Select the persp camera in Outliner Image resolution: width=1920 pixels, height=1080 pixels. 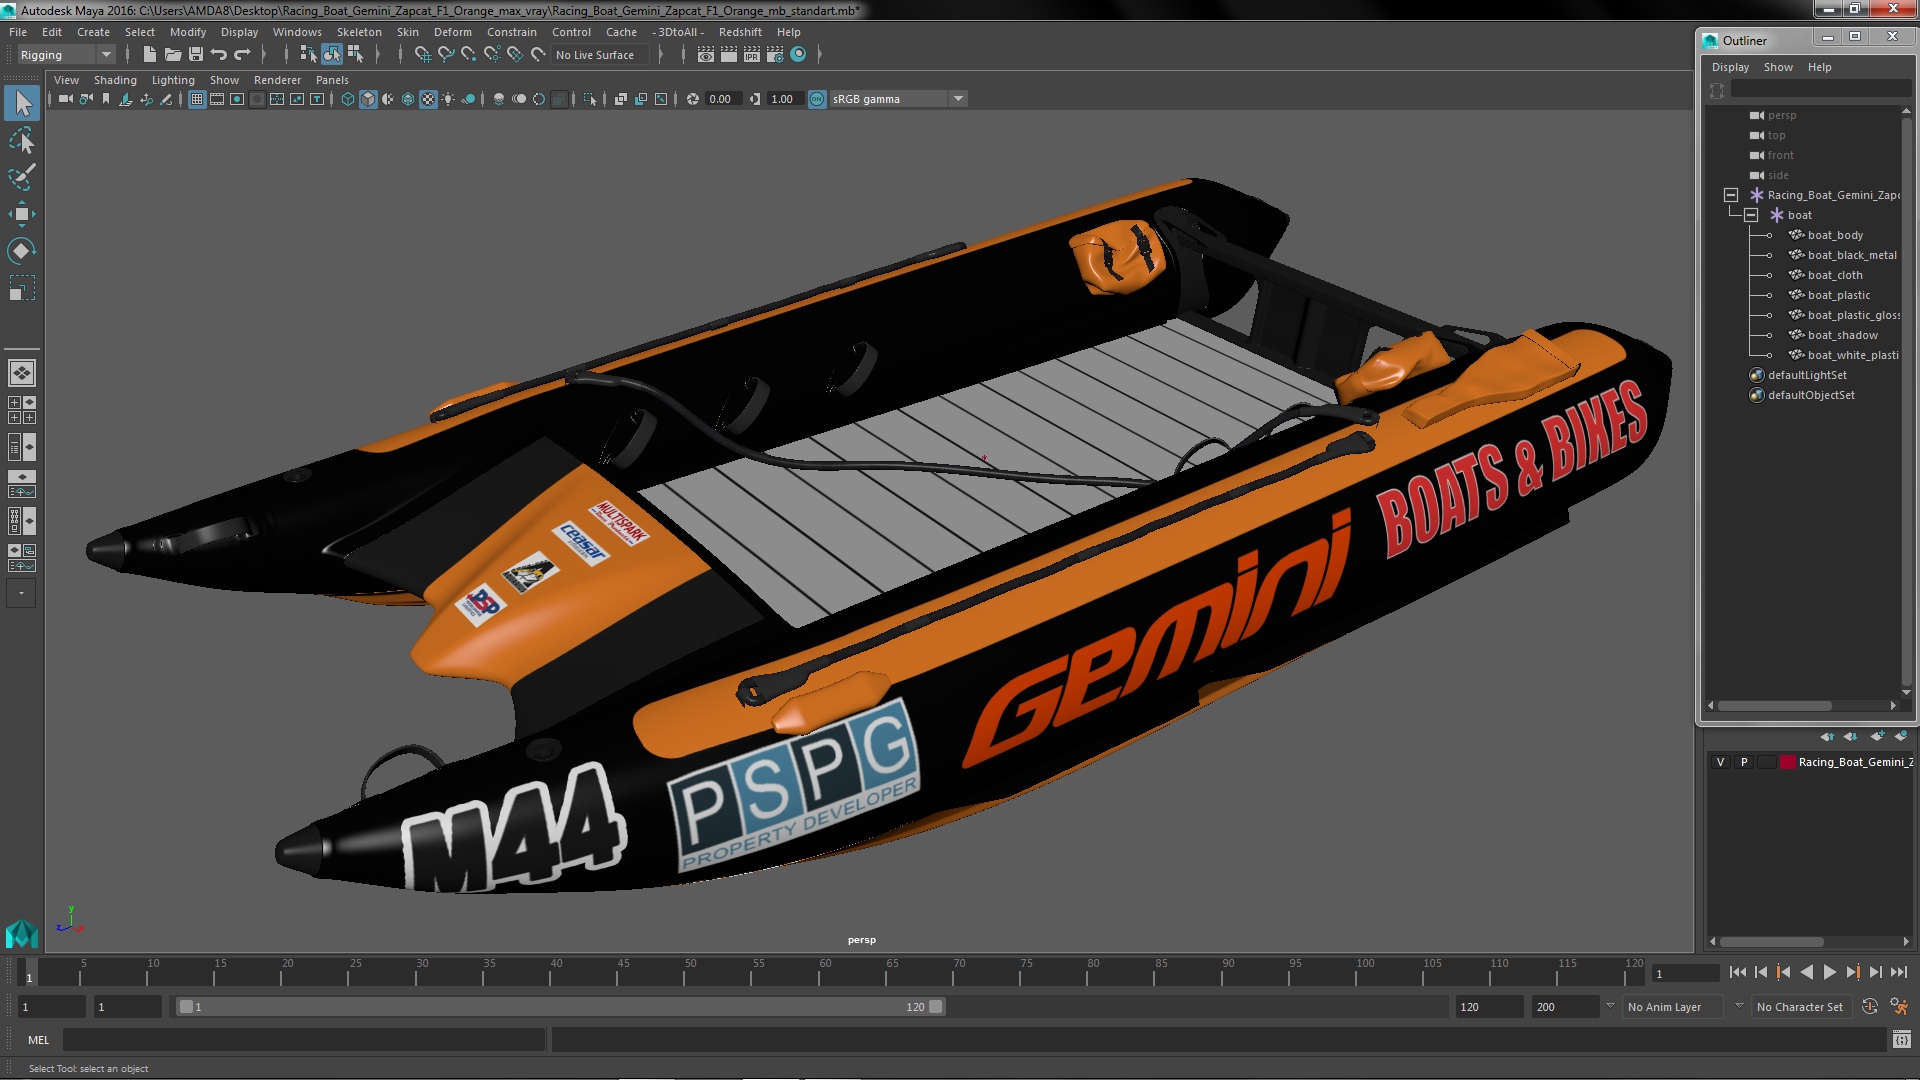(1781, 115)
